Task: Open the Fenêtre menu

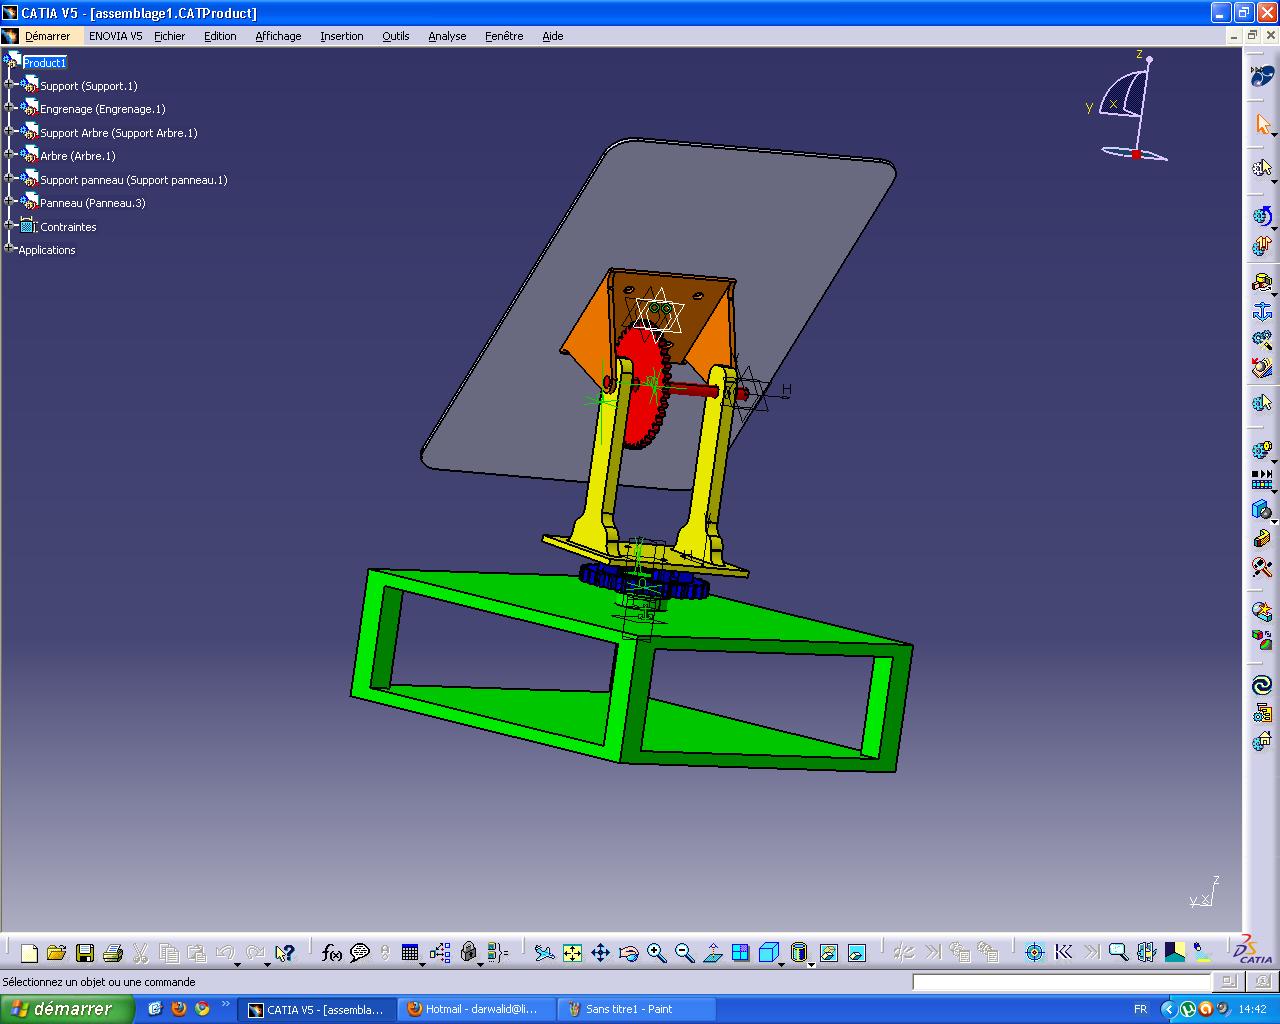Action: 504,36
